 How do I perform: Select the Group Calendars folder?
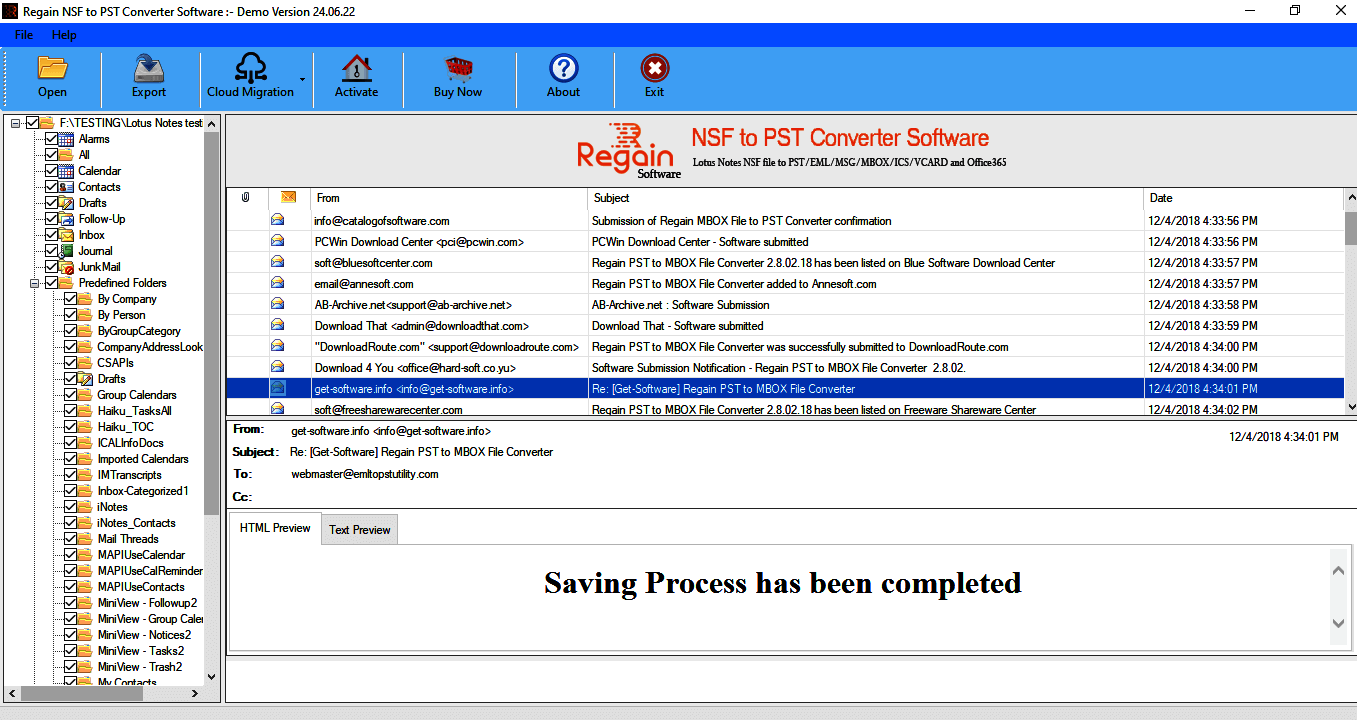[136, 395]
